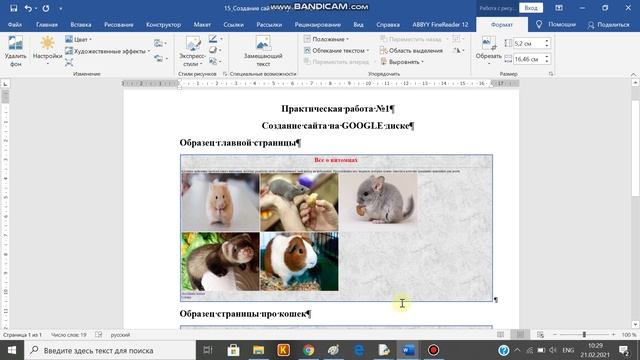Decrease the picture width with the down spinner

(x=547, y=62)
